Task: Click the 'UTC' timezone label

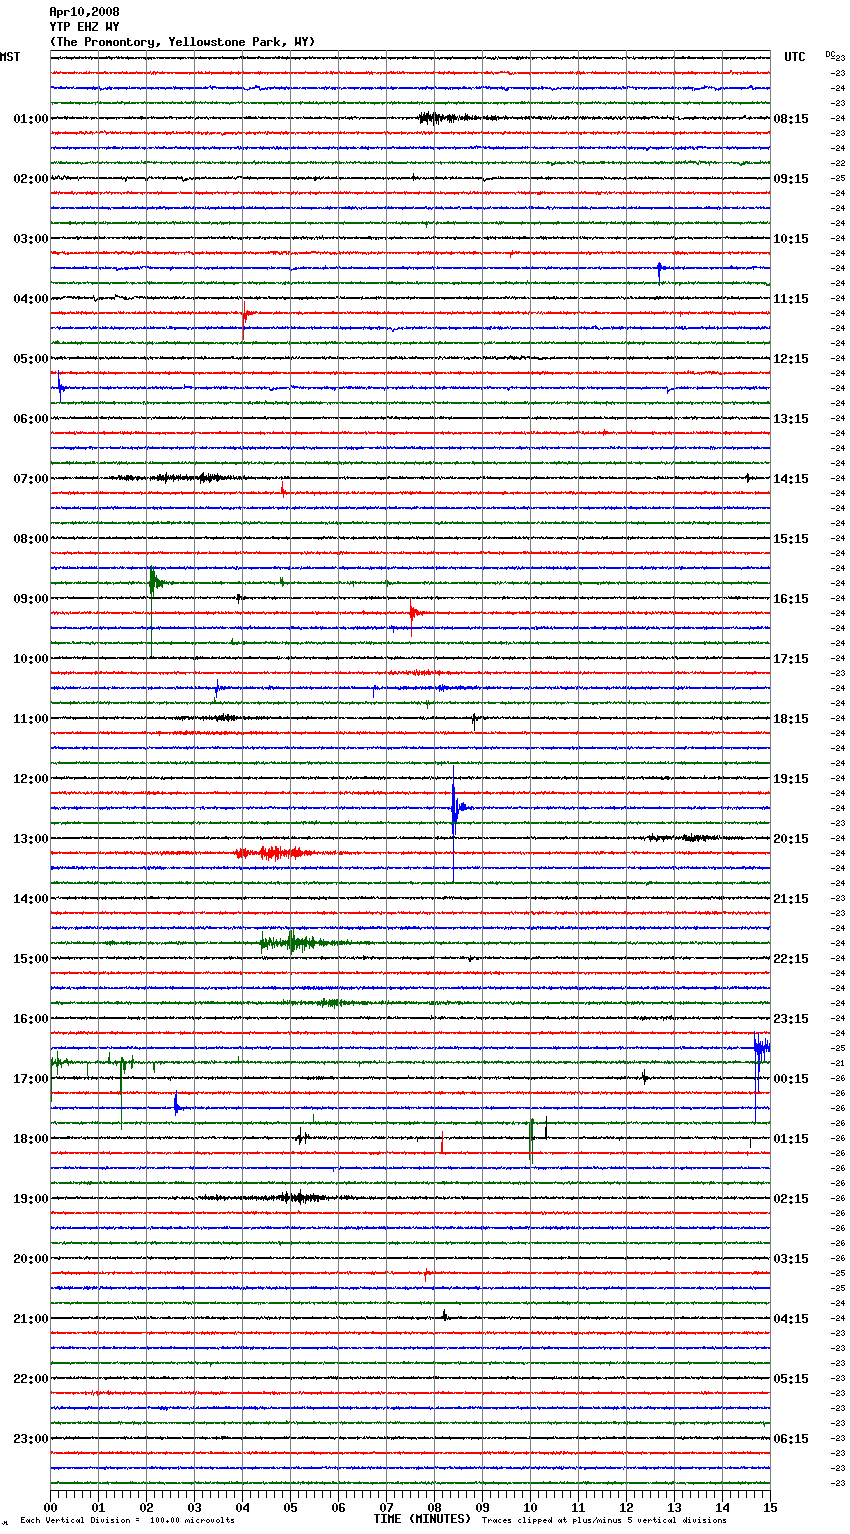Action: (794, 57)
